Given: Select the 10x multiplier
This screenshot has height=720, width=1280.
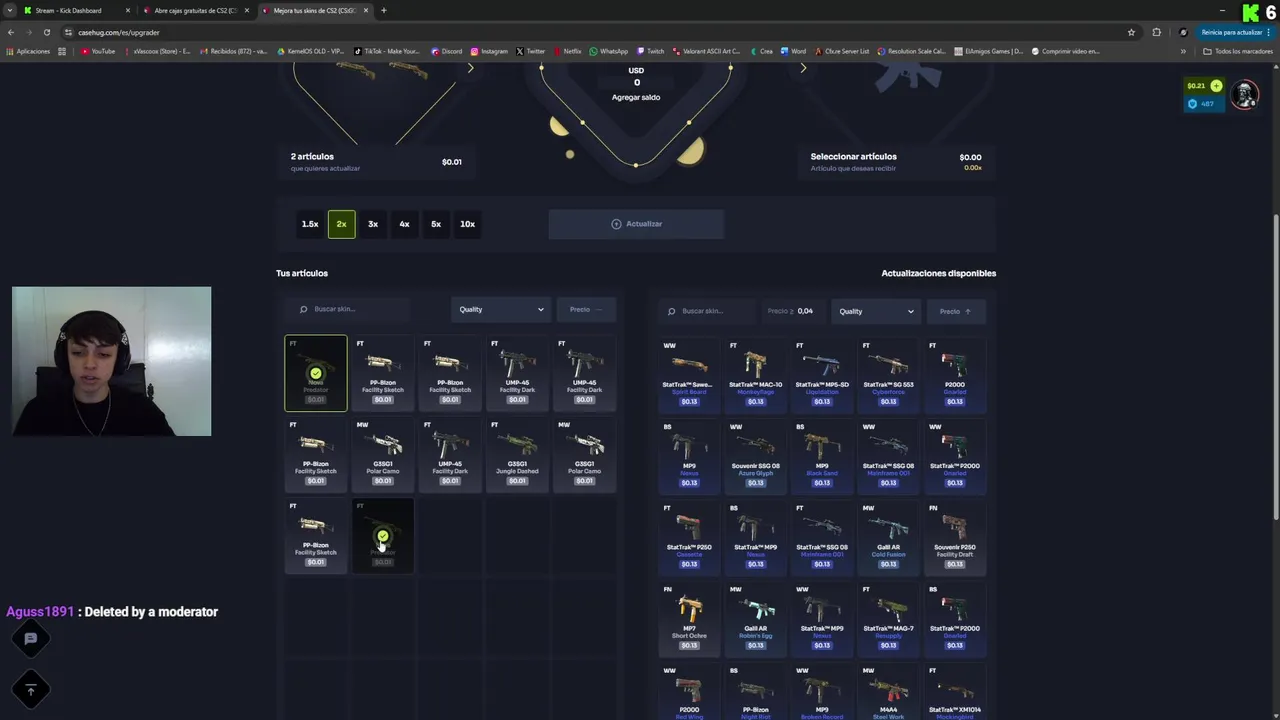Looking at the screenshot, I should (467, 224).
